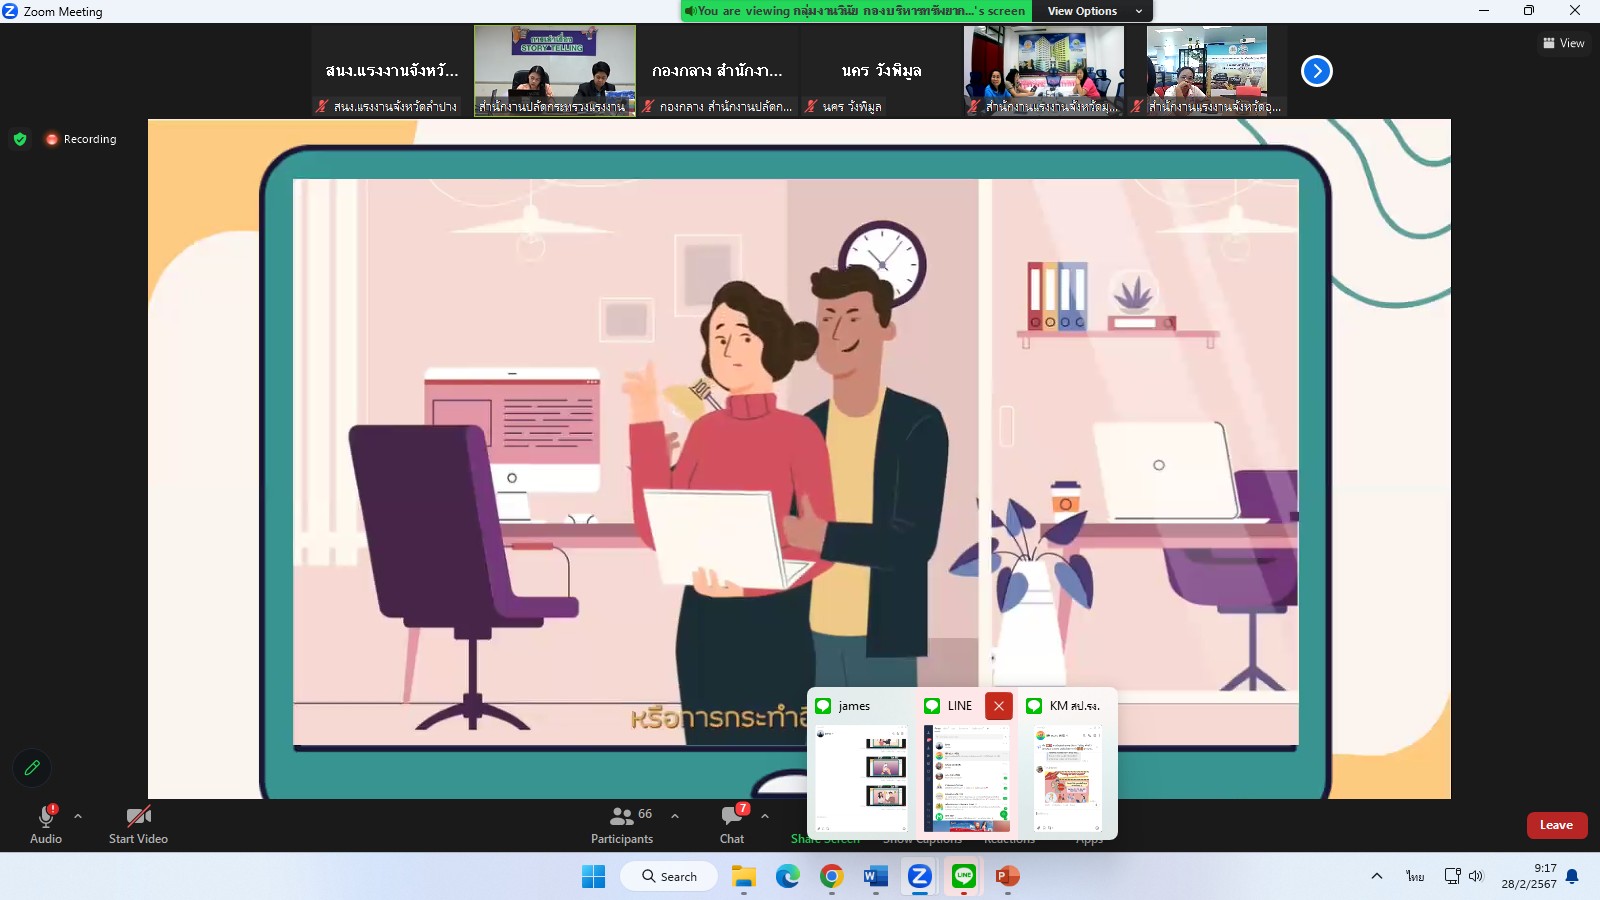The width and height of the screenshot is (1600, 900).
Task: Open PowerPoint from taskbar
Action: tap(1008, 876)
